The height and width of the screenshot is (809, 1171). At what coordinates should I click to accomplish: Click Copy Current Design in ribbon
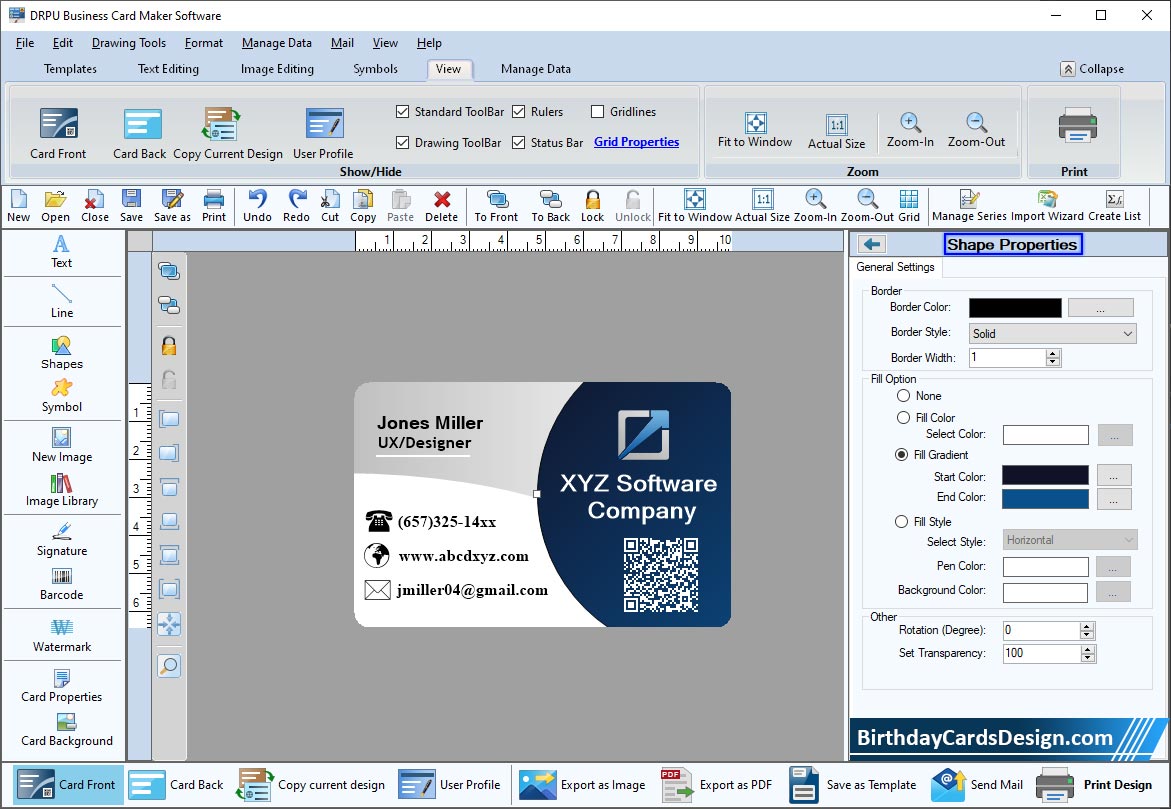pyautogui.click(x=228, y=134)
